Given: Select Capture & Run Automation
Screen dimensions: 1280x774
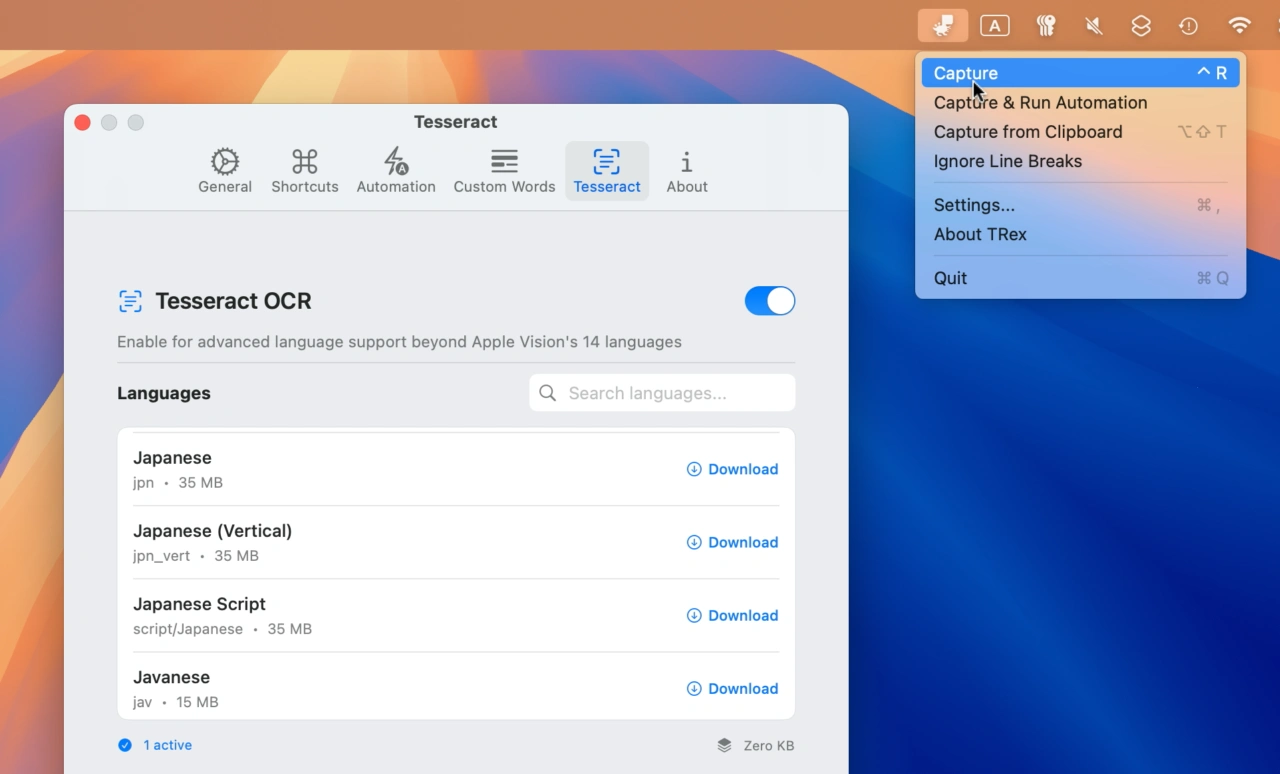Looking at the screenshot, I should coord(1040,102).
